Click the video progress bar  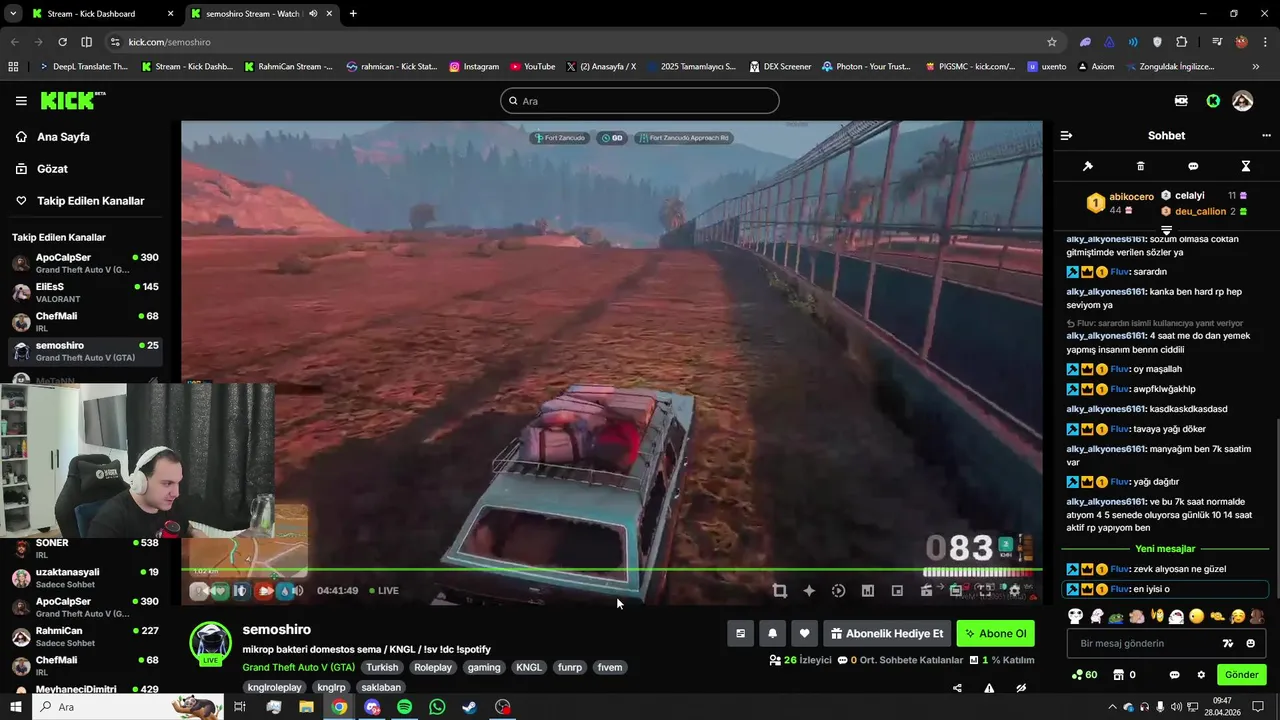611,571
